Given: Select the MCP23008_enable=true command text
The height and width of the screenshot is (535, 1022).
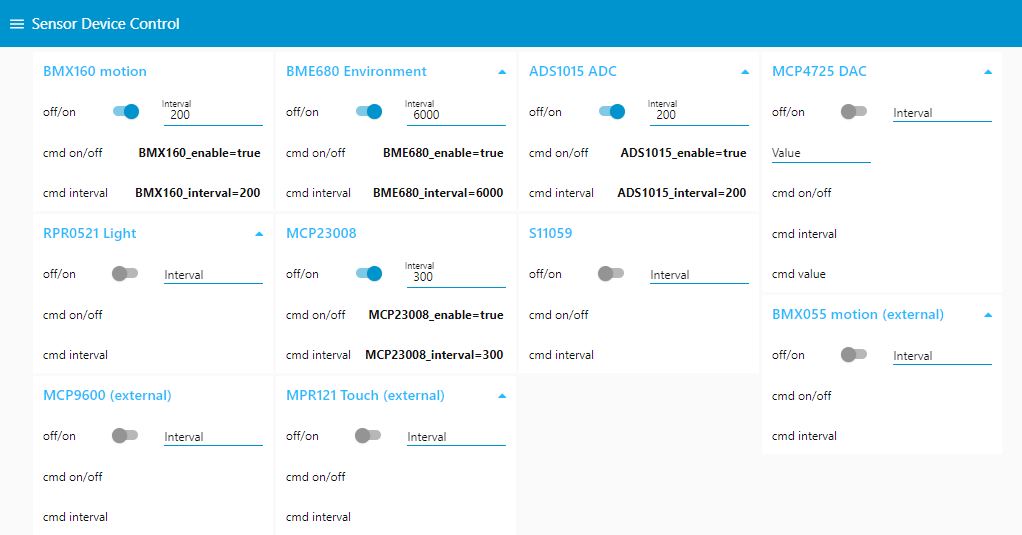Looking at the screenshot, I should click(x=436, y=315).
